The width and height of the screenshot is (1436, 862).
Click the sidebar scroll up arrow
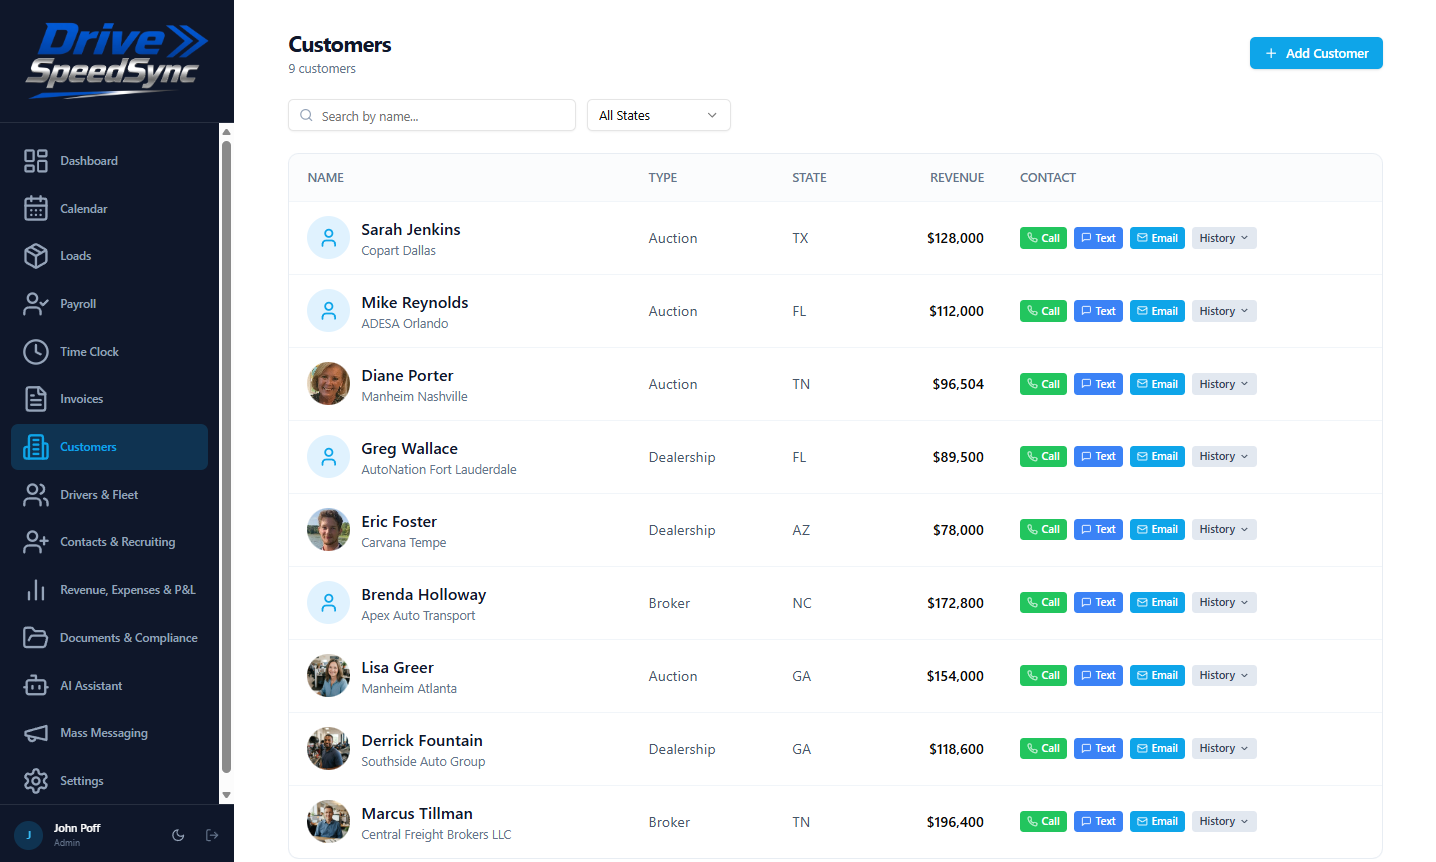(227, 131)
